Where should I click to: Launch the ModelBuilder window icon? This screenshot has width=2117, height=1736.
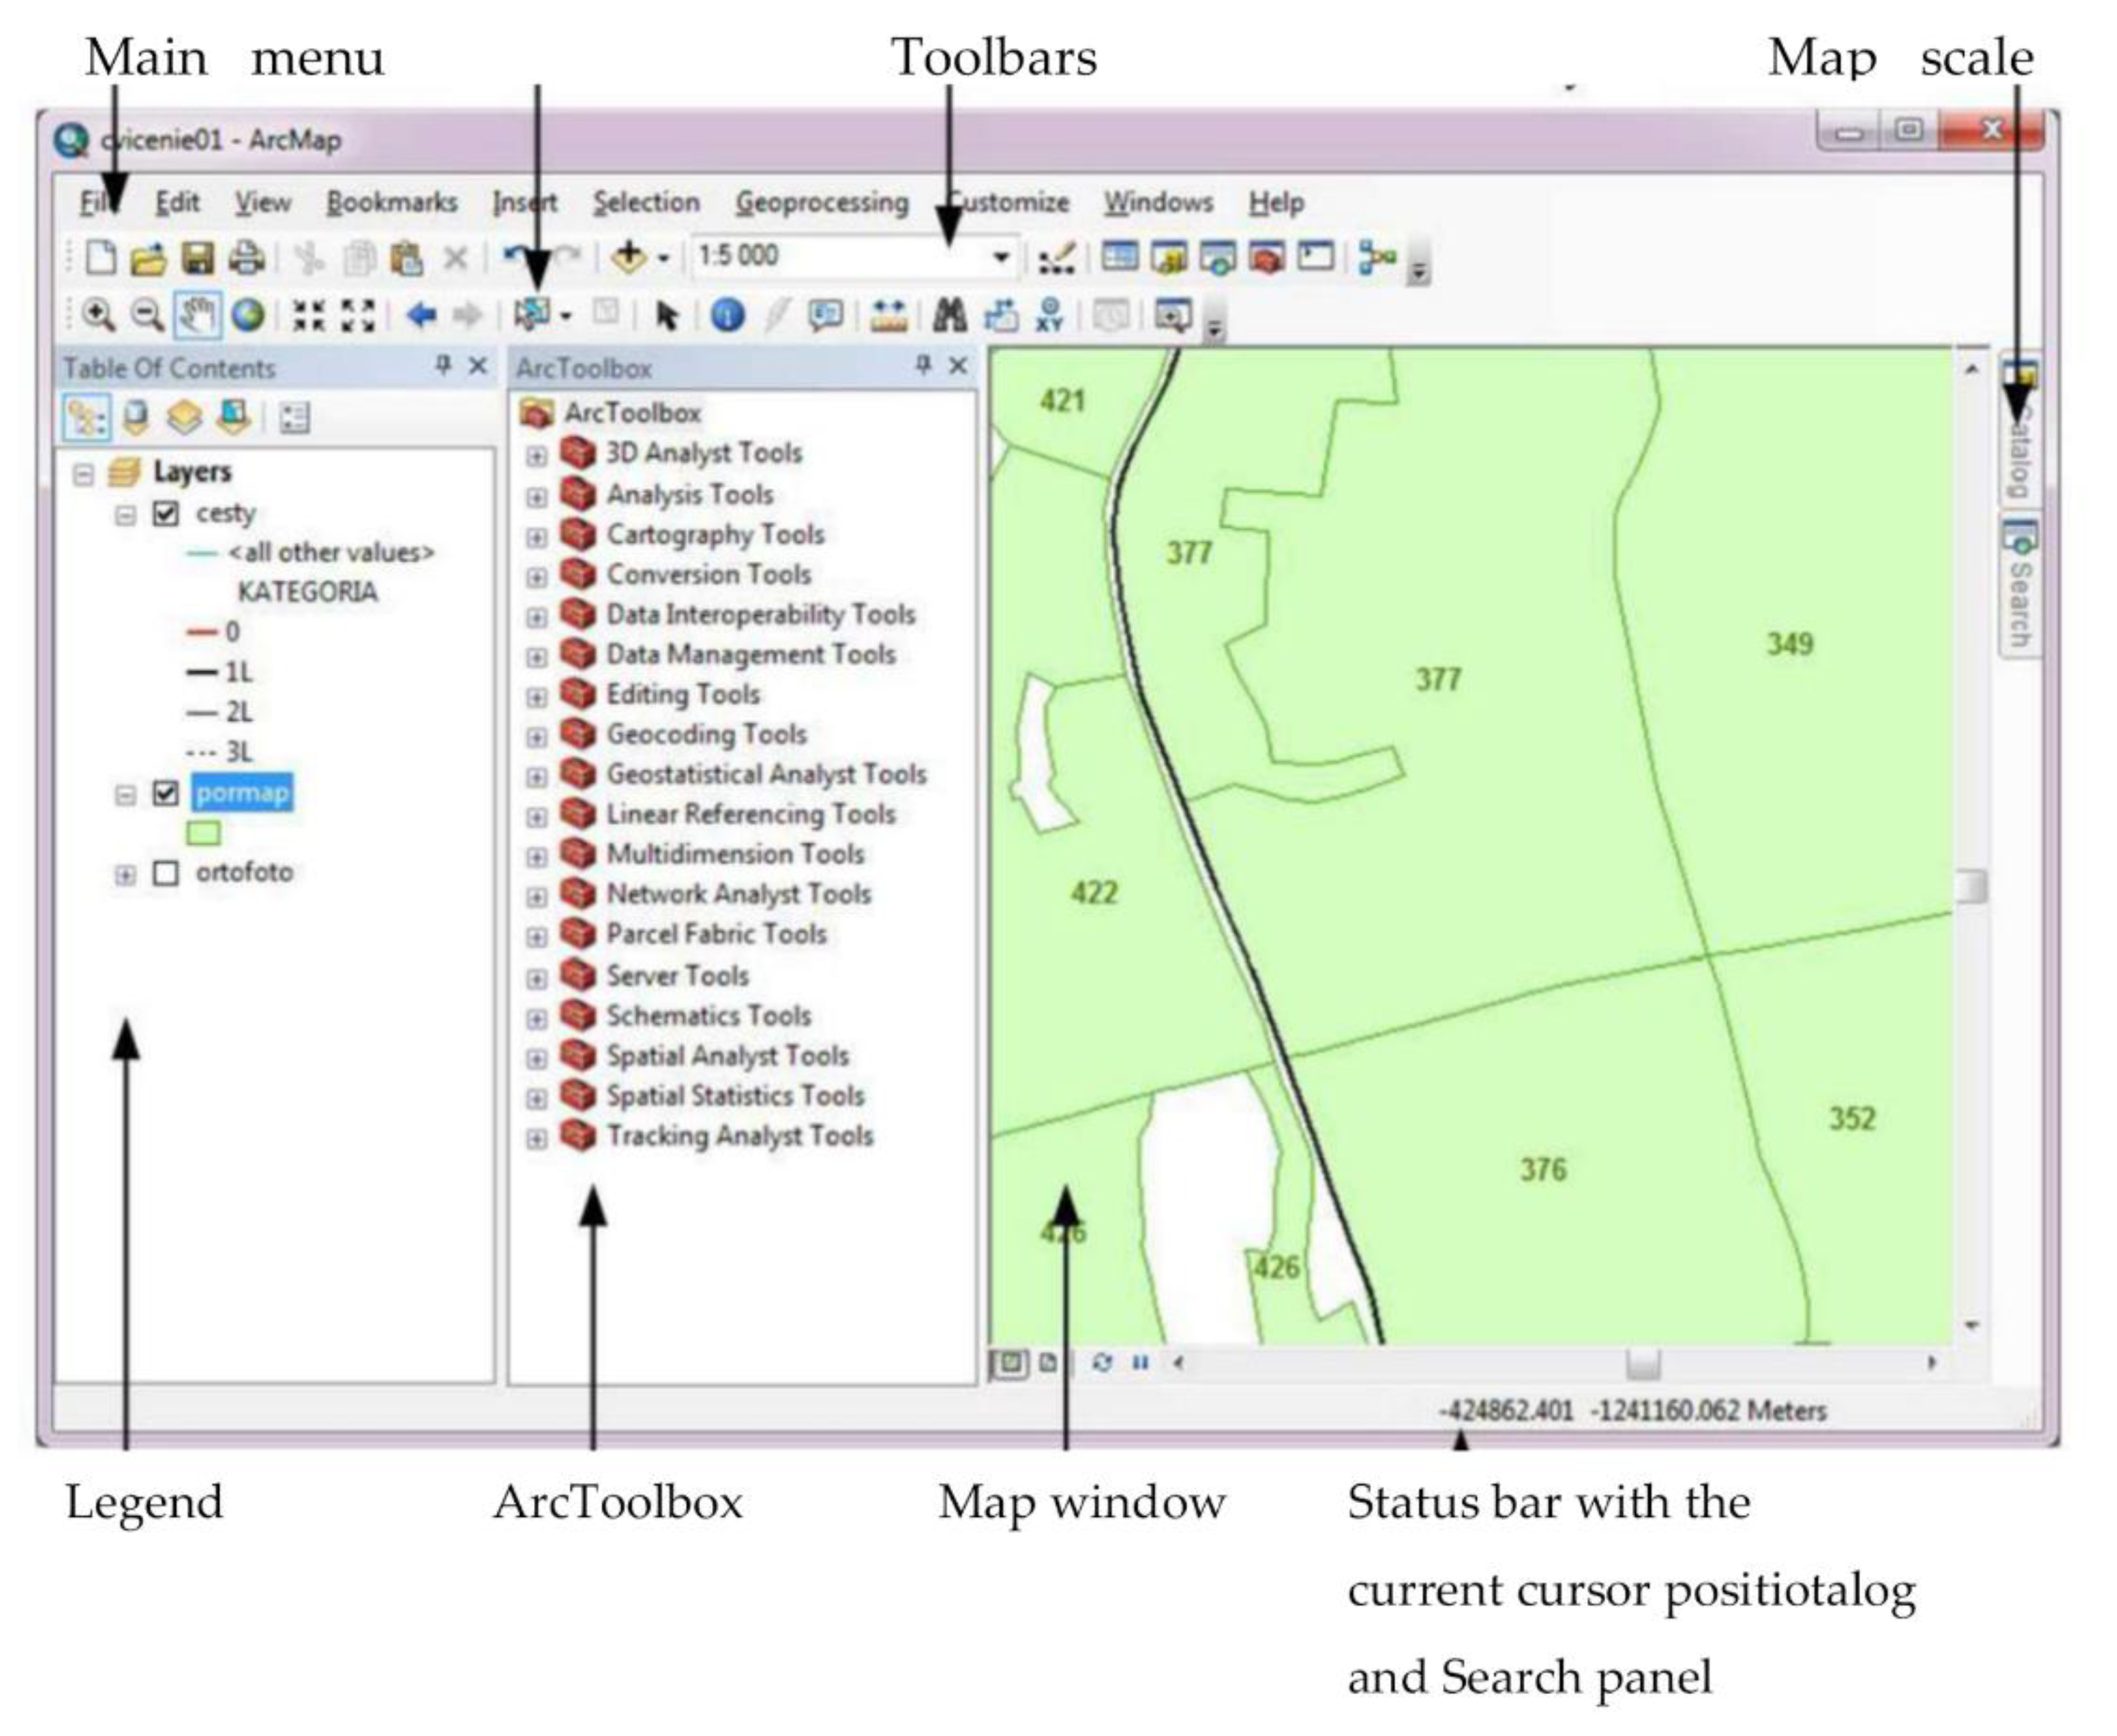click(1377, 257)
